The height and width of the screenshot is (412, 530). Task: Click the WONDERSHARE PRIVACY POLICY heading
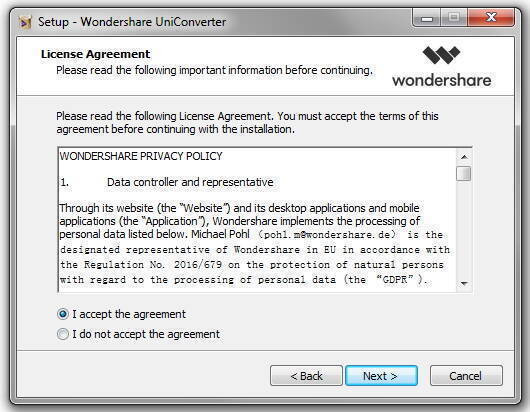coord(141,156)
